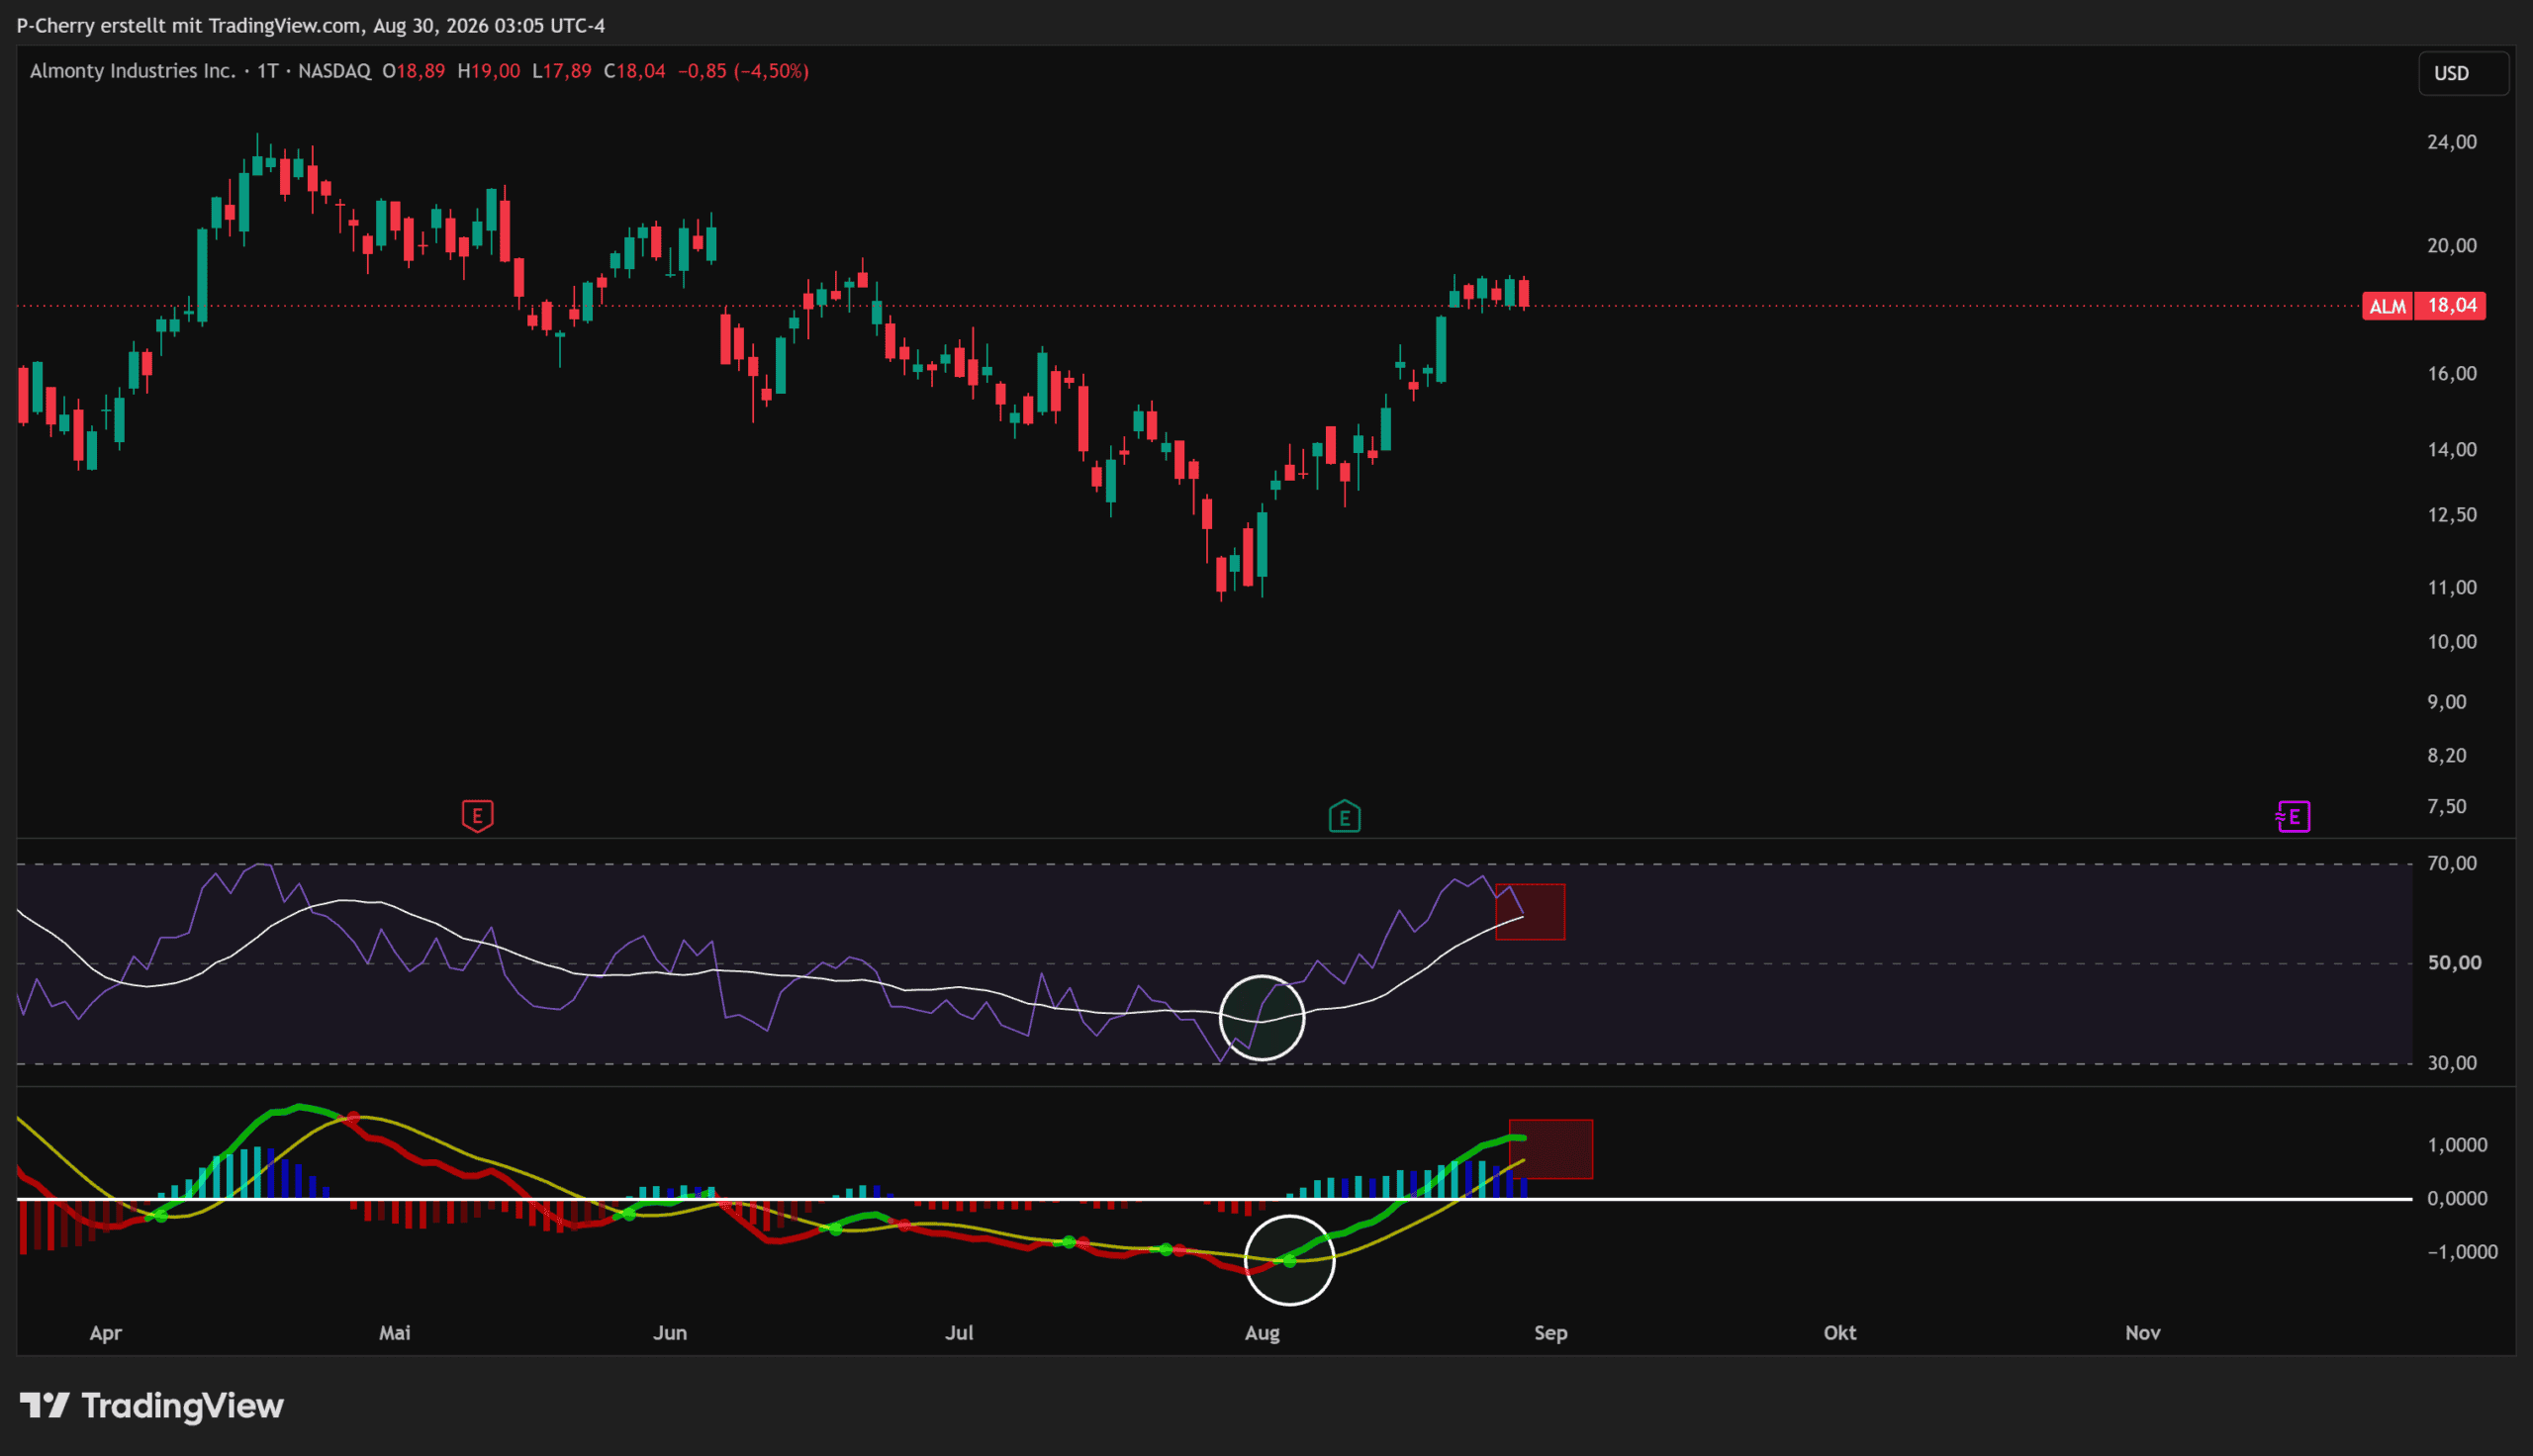This screenshot has width=2533, height=1456.
Task: Click the change value −0,85 (−4,50%)
Action: (743, 71)
